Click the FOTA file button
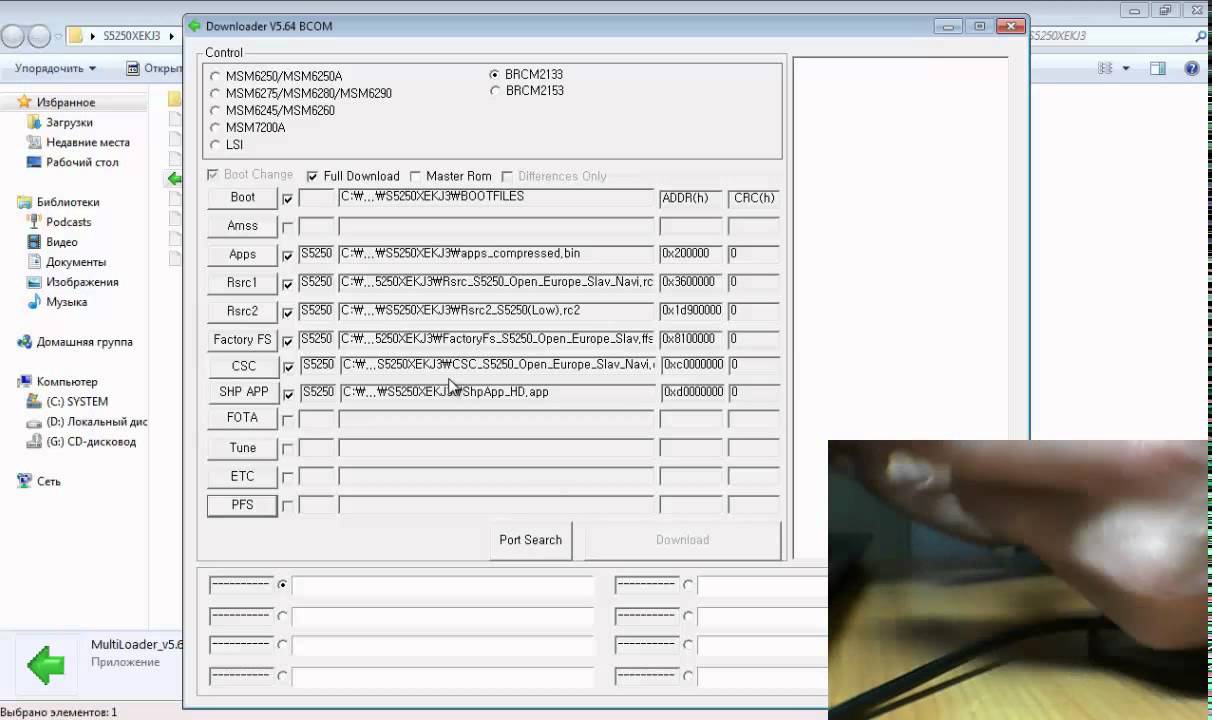 (x=242, y=418)
